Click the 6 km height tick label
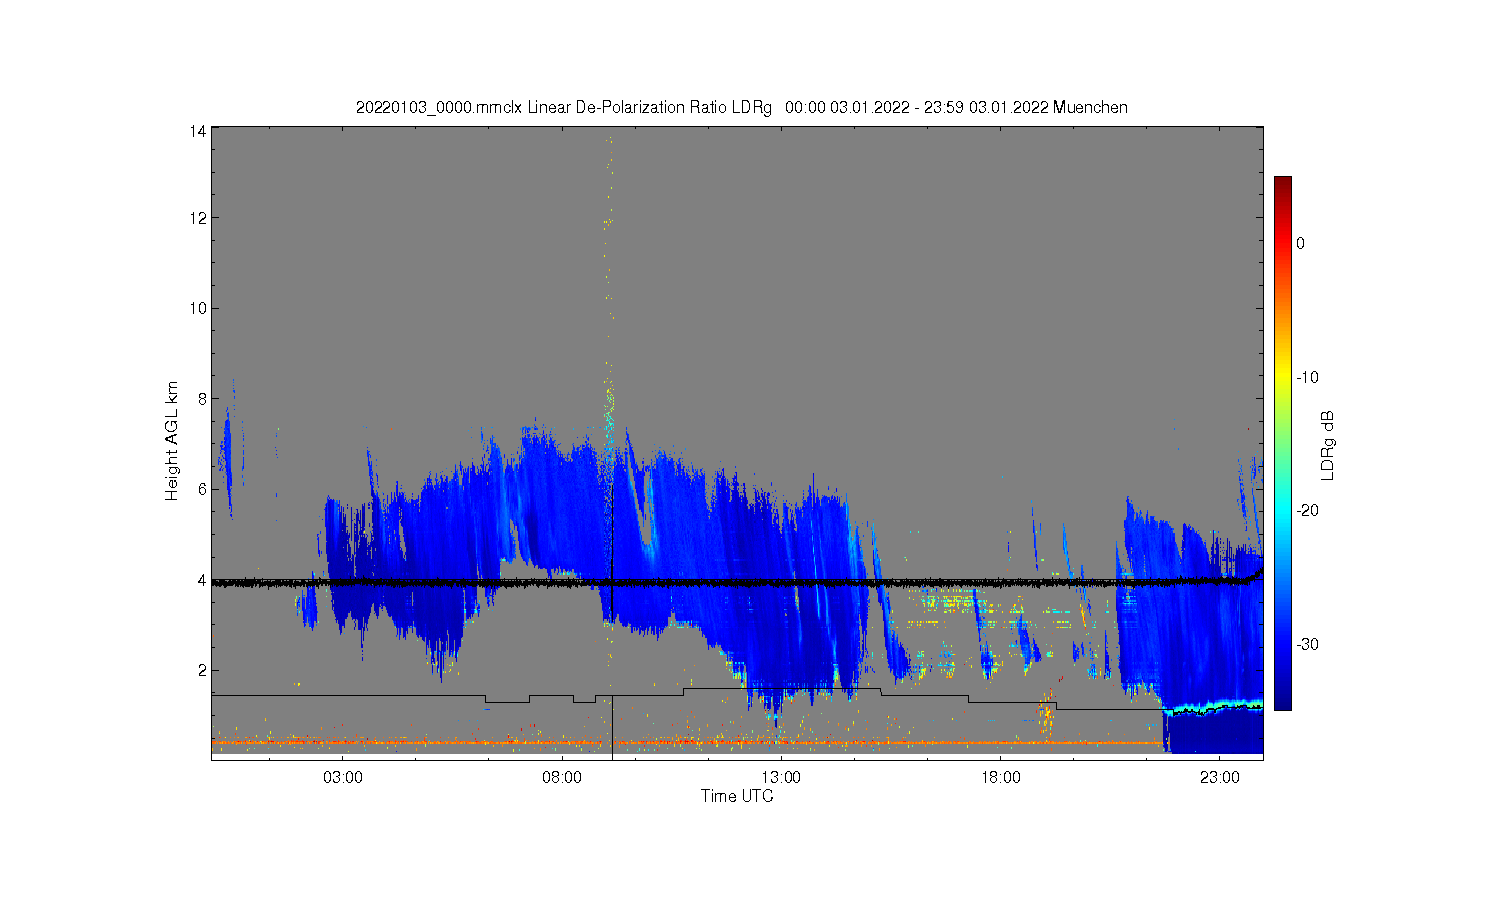This screenshot has width=1500, height=900. (203, 489)
